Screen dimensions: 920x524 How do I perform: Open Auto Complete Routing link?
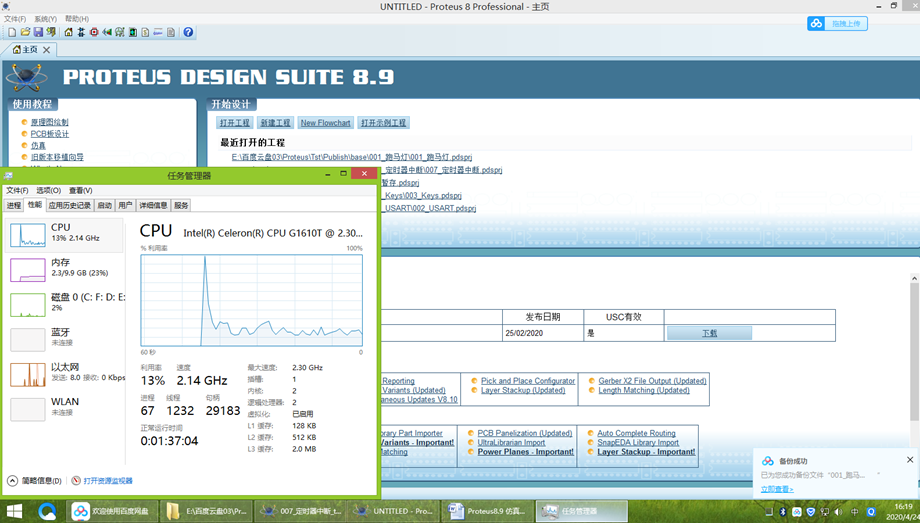(636, 433)
